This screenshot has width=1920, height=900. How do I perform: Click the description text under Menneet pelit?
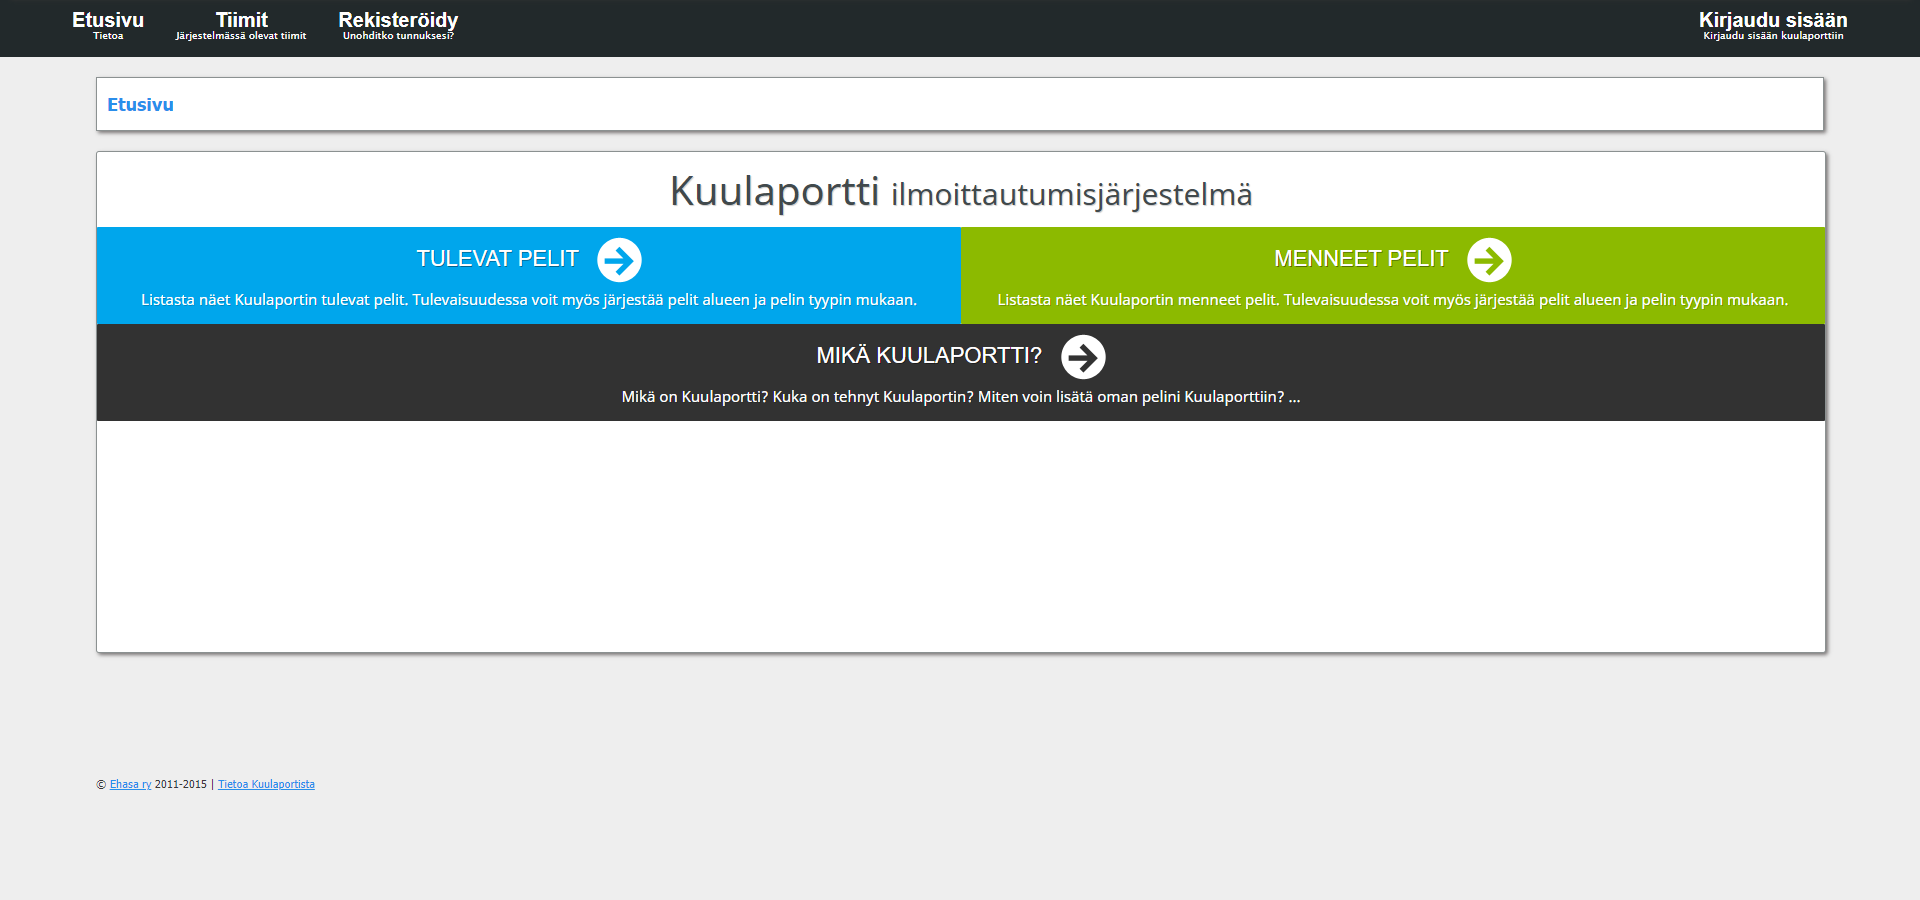pyautogui.click(x=1393, y=300)
